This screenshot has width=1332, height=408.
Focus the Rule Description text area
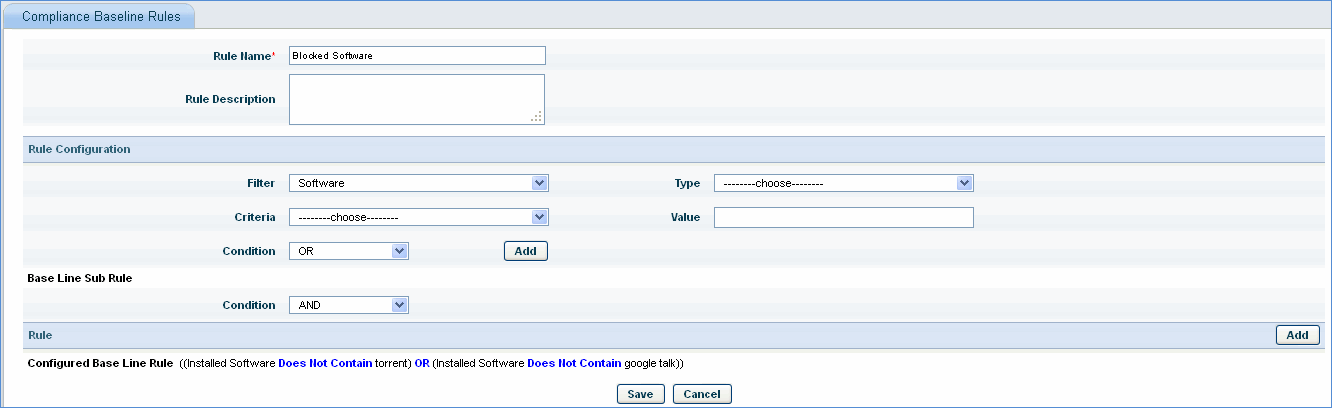pos(410,99)
